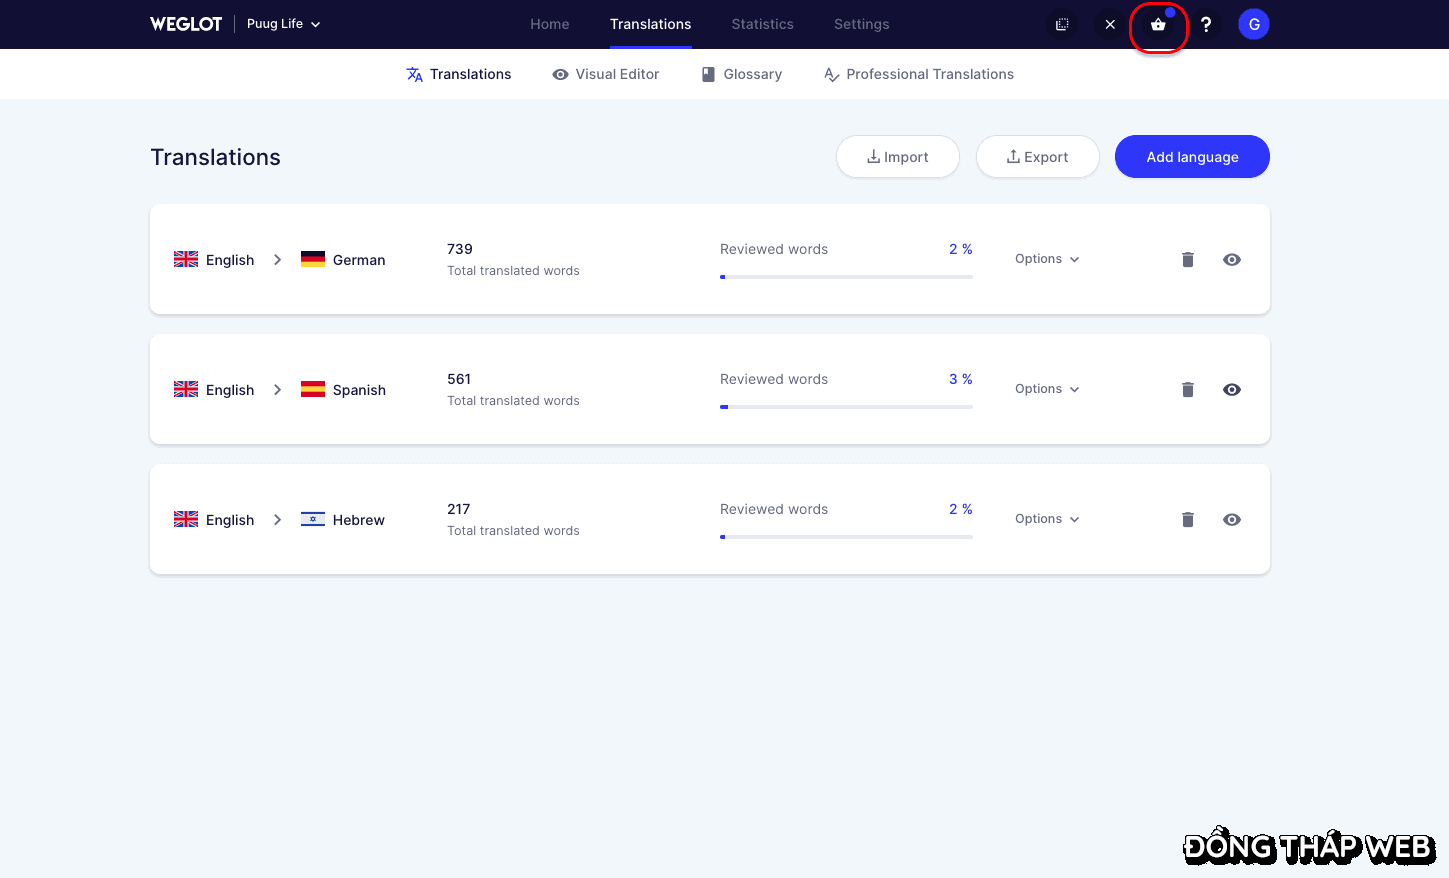Delete the Spanish translation with trash icon
Screen dimensions: 1449x878
coord(1188,390)
